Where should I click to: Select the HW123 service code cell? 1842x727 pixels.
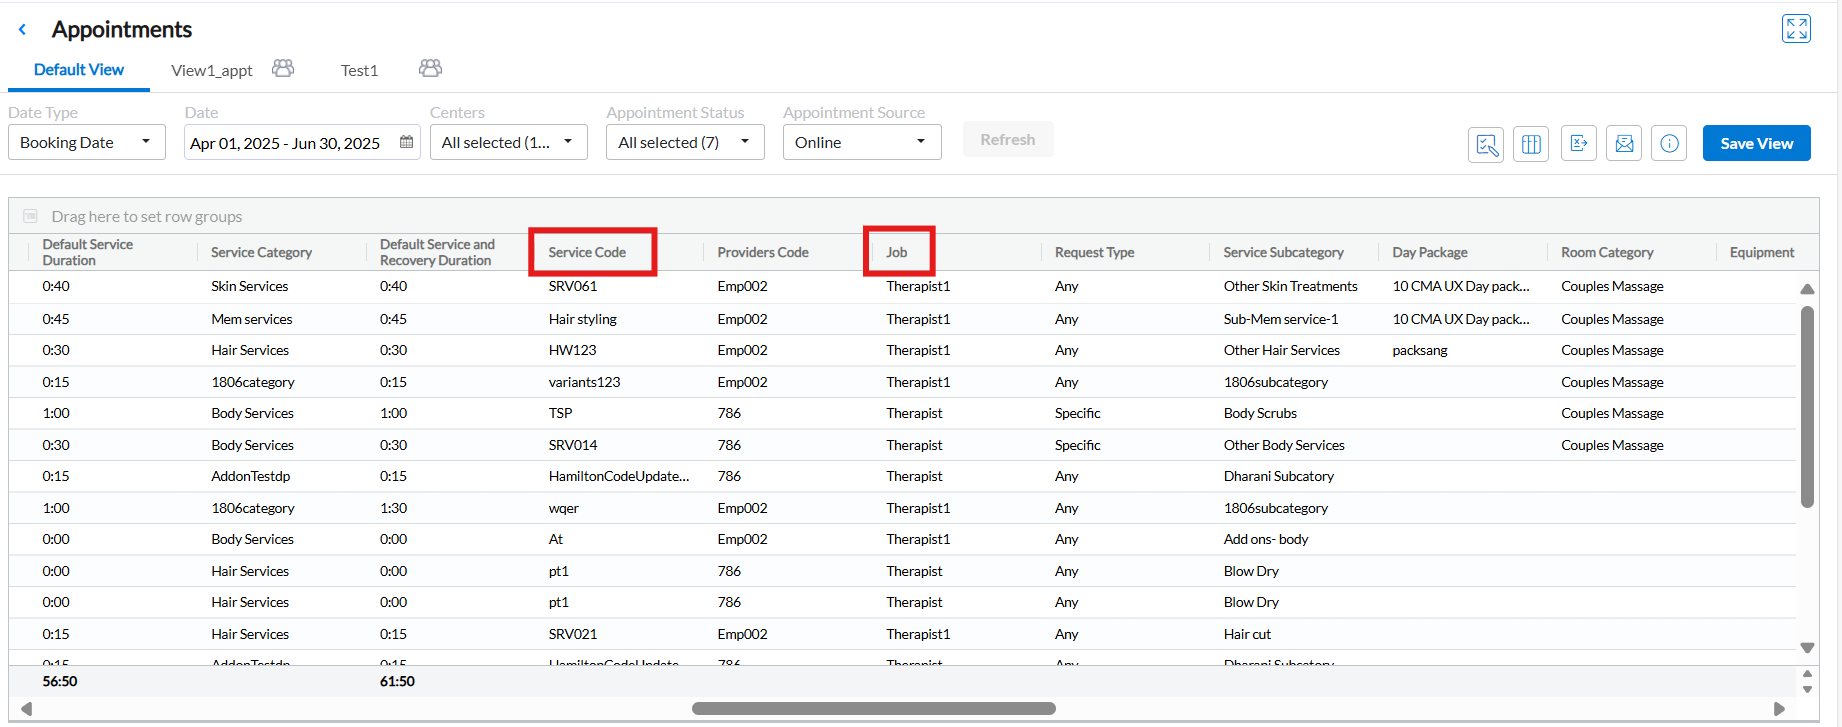[x=572, y=350]
